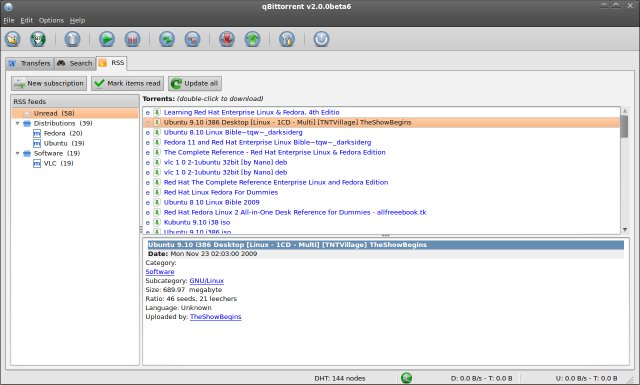The height and width of the screenshot is (385, 640).
Task: Select 'Ubuntu 9.10 i386 Desktop' TNTVillage torrent row
Action: click(x=382, y=122)
